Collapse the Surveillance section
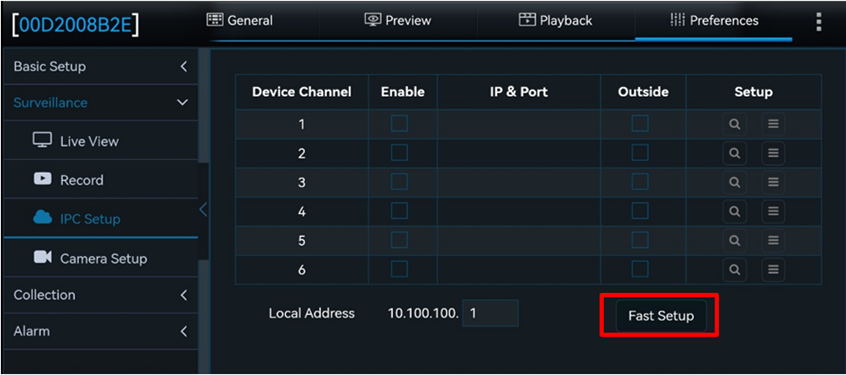Viewport: 846px width, 375px height. (x=100, y=102)
